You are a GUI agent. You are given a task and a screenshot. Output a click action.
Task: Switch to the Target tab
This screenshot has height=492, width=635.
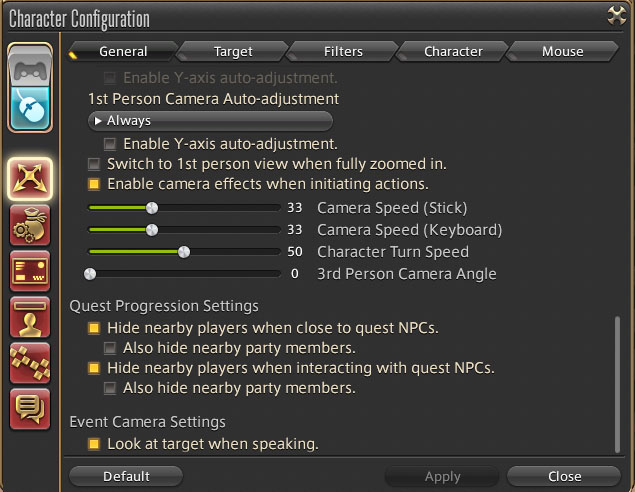click(233, 51)
